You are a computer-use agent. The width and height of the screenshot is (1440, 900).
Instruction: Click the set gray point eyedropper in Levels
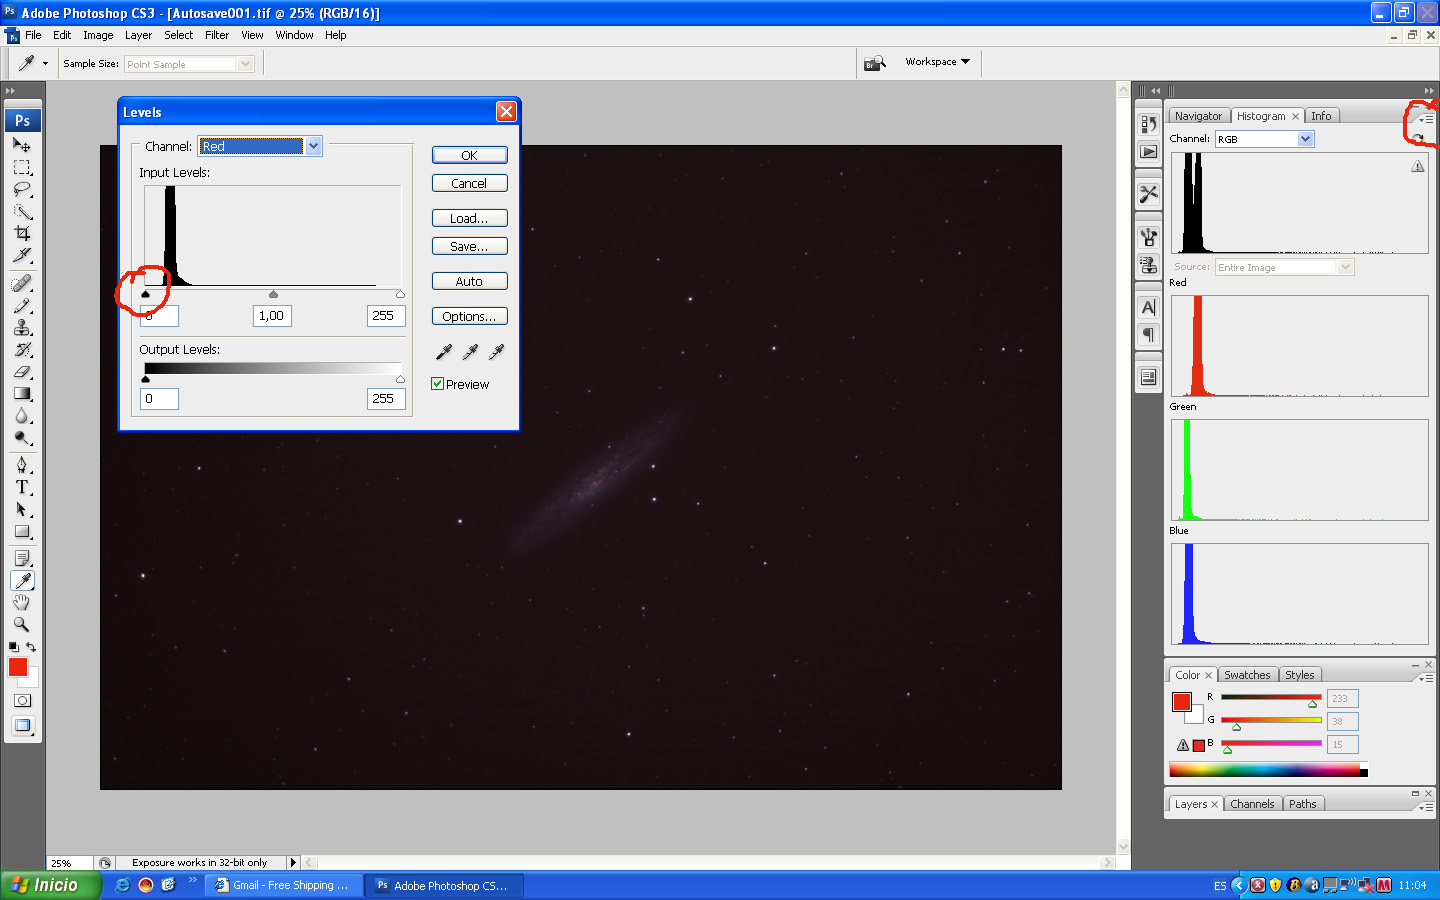470,351
